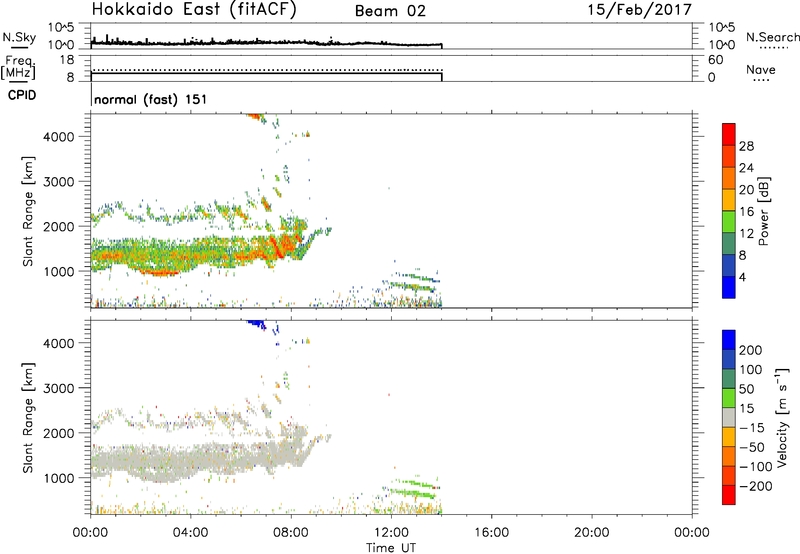
Task: Click the red bottom of the velocity colorbar
Action: pyautogui.click(x=729, y=495)
